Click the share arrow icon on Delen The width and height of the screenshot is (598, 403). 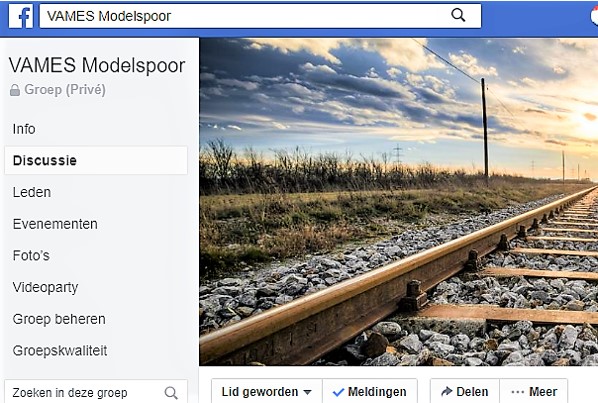tap(446, 391)
